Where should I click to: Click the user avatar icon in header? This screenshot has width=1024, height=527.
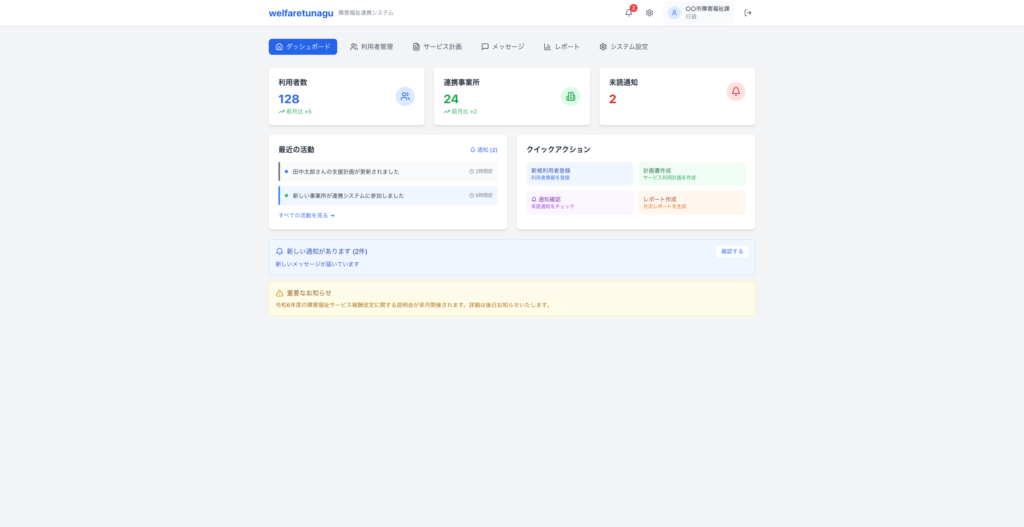coord(674,13)
